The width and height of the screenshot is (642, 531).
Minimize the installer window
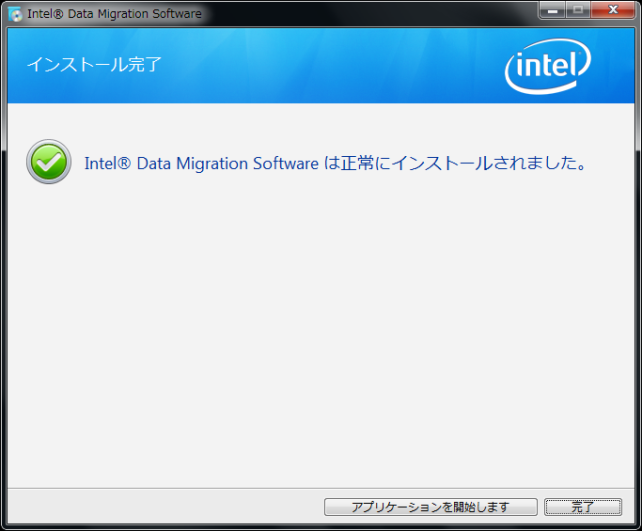point(553,12)
